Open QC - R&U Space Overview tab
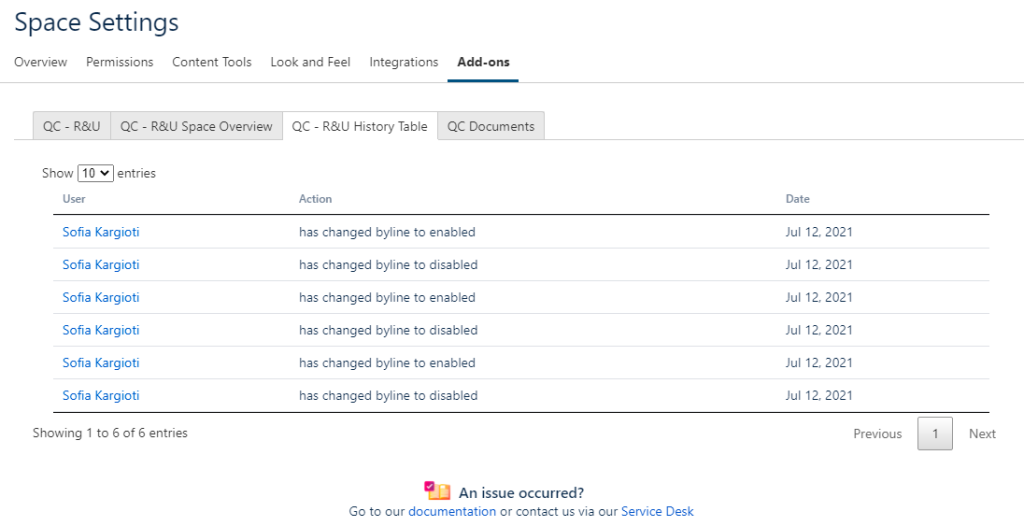This screenshot has width=1024, height=526. [196, 126]
